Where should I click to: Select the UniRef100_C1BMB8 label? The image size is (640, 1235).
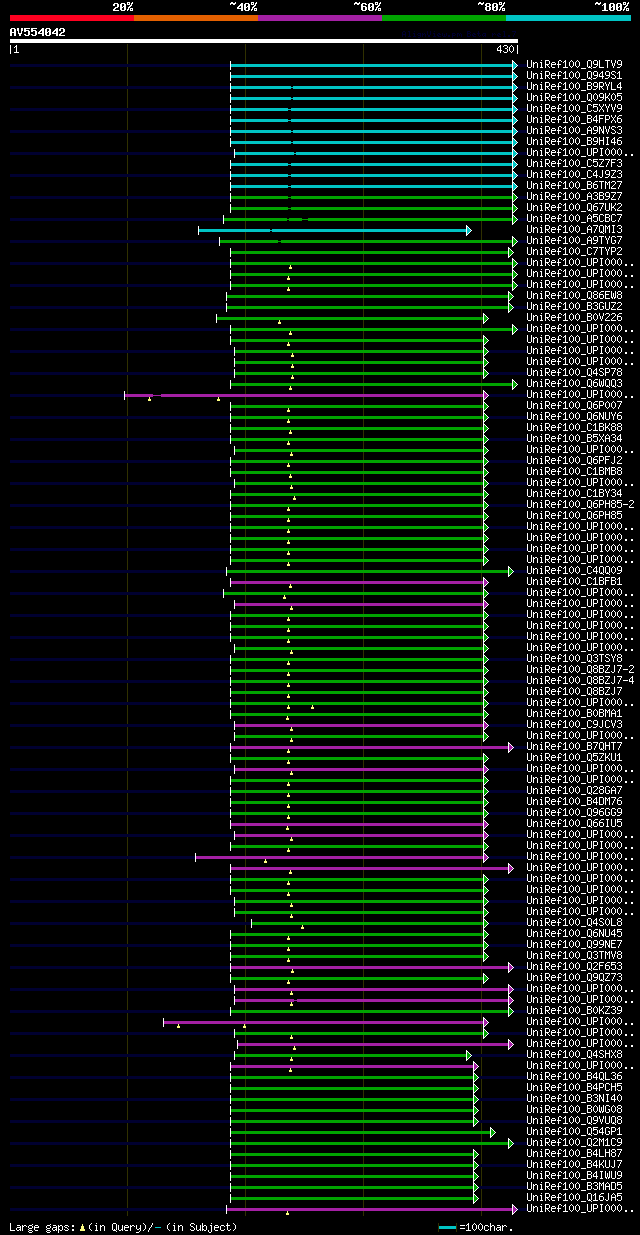pos(574,471)
